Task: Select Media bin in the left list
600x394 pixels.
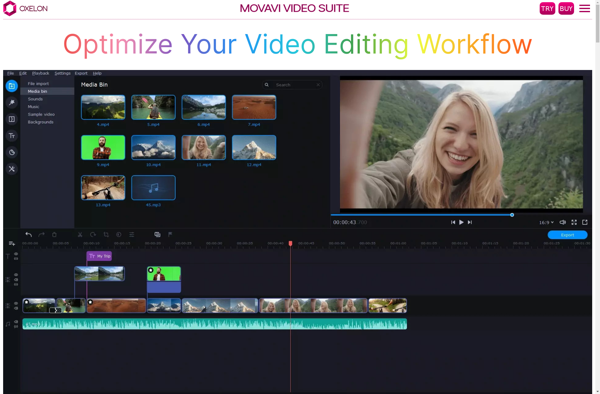Action: pos(47,91)
